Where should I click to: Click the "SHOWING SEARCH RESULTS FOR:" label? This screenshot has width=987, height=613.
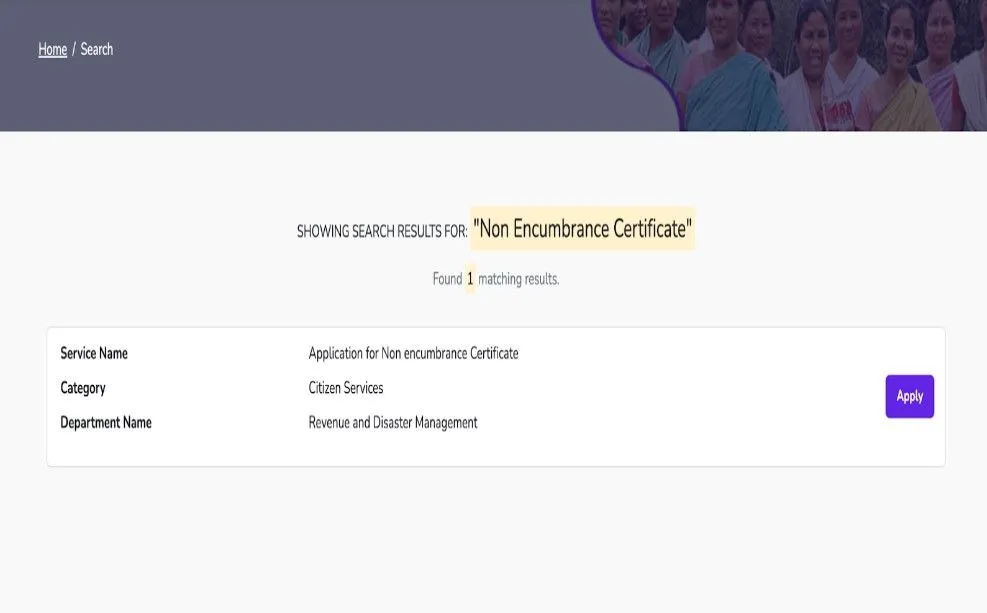382,232
